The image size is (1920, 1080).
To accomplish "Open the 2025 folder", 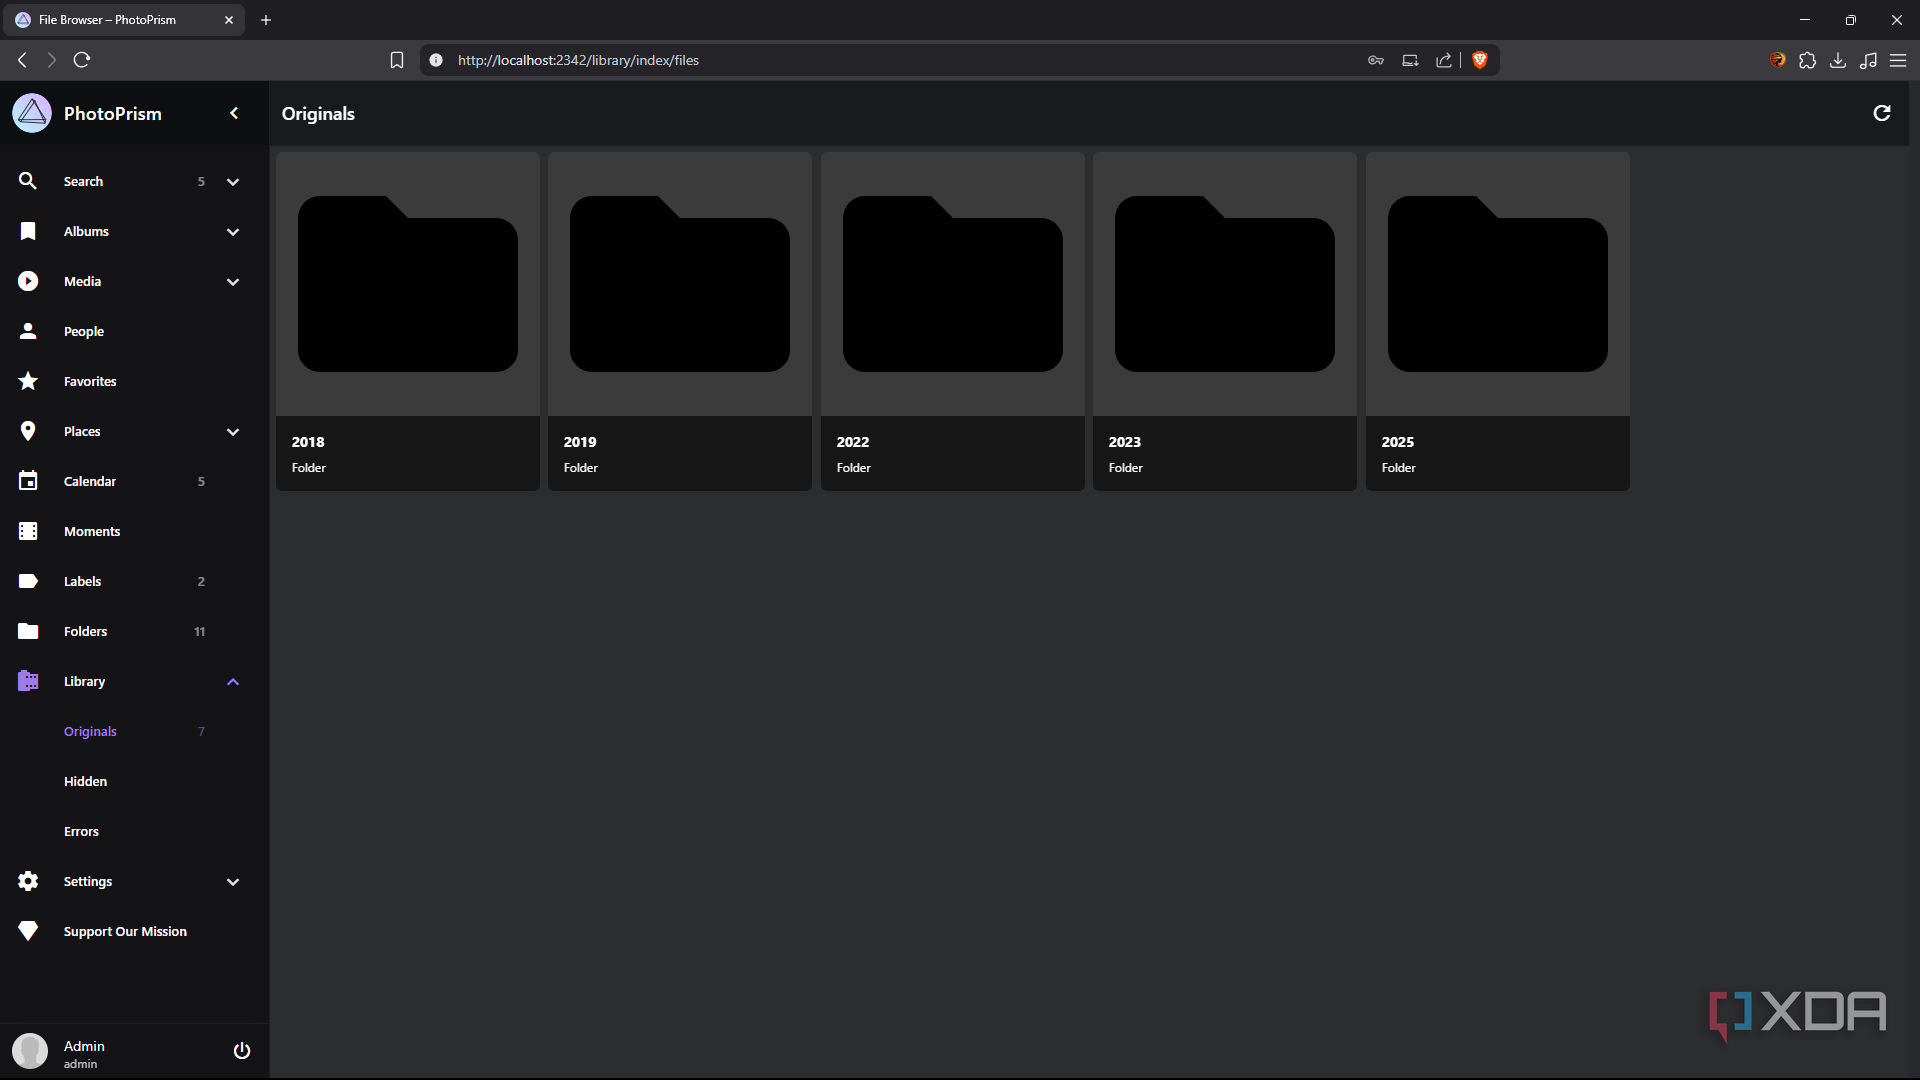I will 1498,321.
